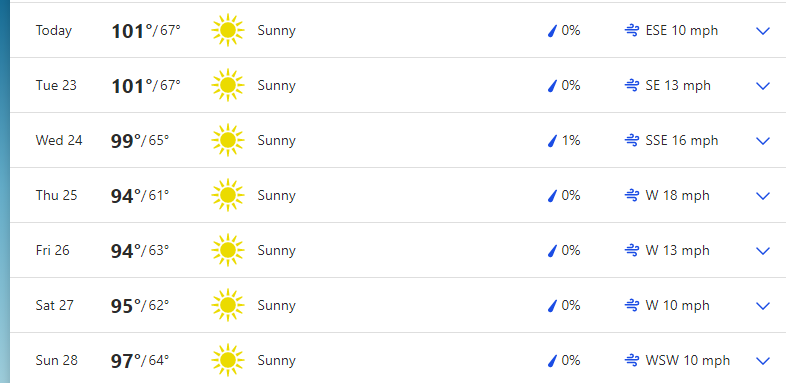Open Fri 26 details using chevron
Viewport: 786px width, 383px height.
click(x=762, y=251)
